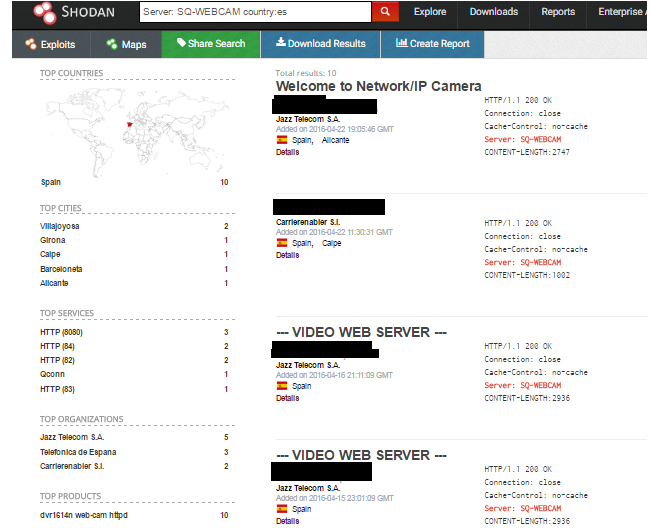This screenshot has width=651, height=528.
Task: Filter by Telefonica de Espana organization
Action: point(78,452)
